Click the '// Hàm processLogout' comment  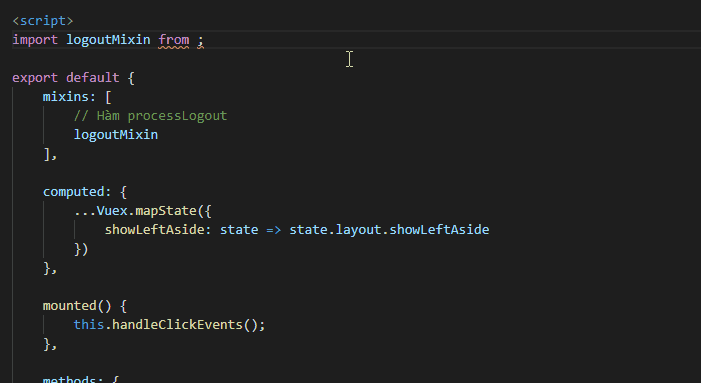click(x=150, y=116)
